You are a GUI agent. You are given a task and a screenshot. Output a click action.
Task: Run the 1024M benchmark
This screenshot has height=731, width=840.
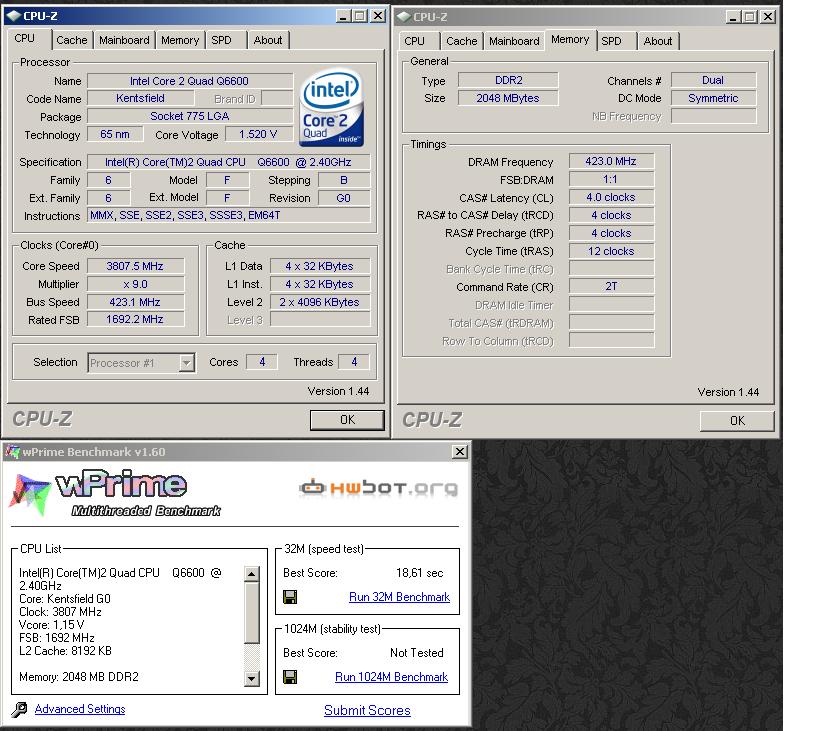(392, 677)
